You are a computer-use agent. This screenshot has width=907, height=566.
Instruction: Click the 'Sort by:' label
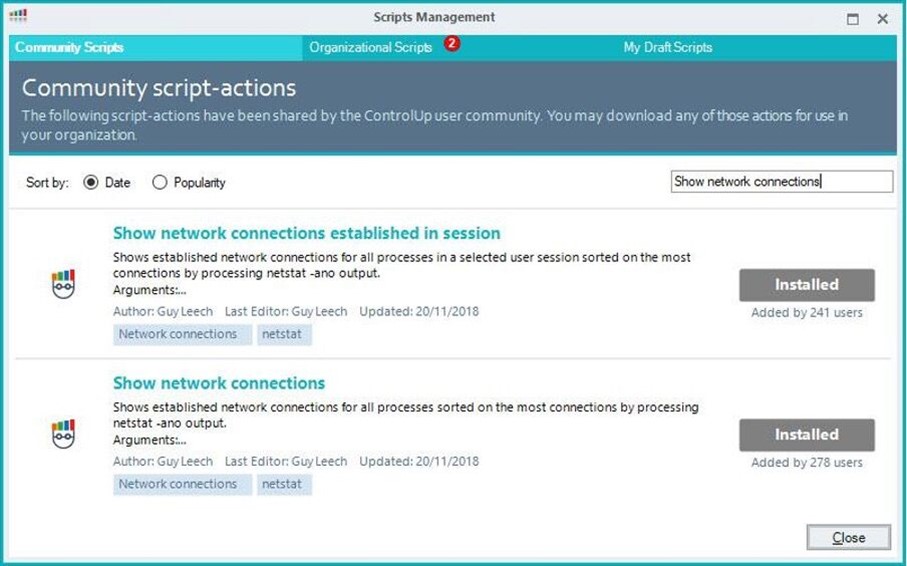click(x=47, y=183)
